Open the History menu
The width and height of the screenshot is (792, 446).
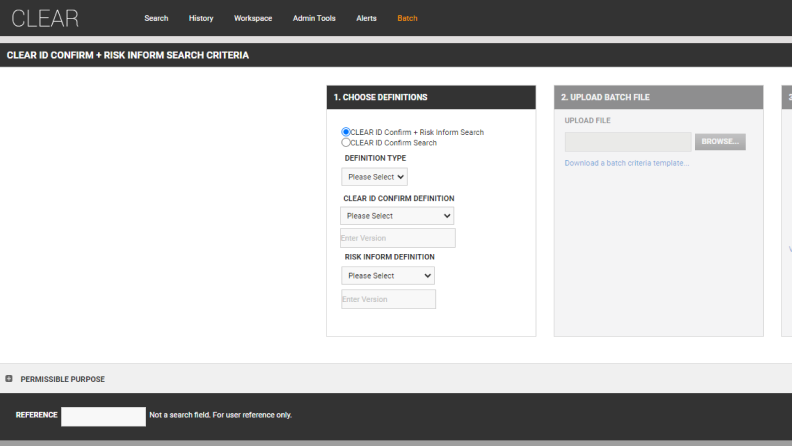(201, 18)
